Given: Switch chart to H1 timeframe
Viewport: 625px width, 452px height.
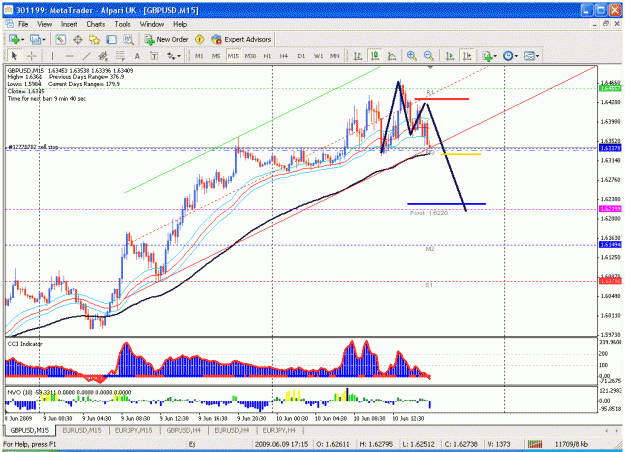Looking at the screenshot, I should (x=267, y=56).
